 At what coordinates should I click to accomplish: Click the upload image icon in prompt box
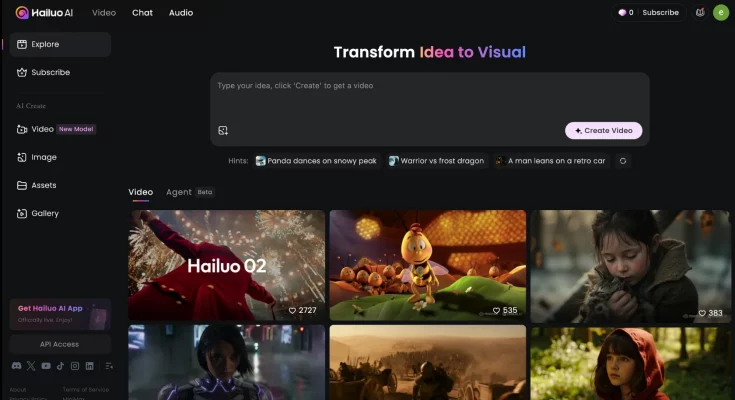223,130
